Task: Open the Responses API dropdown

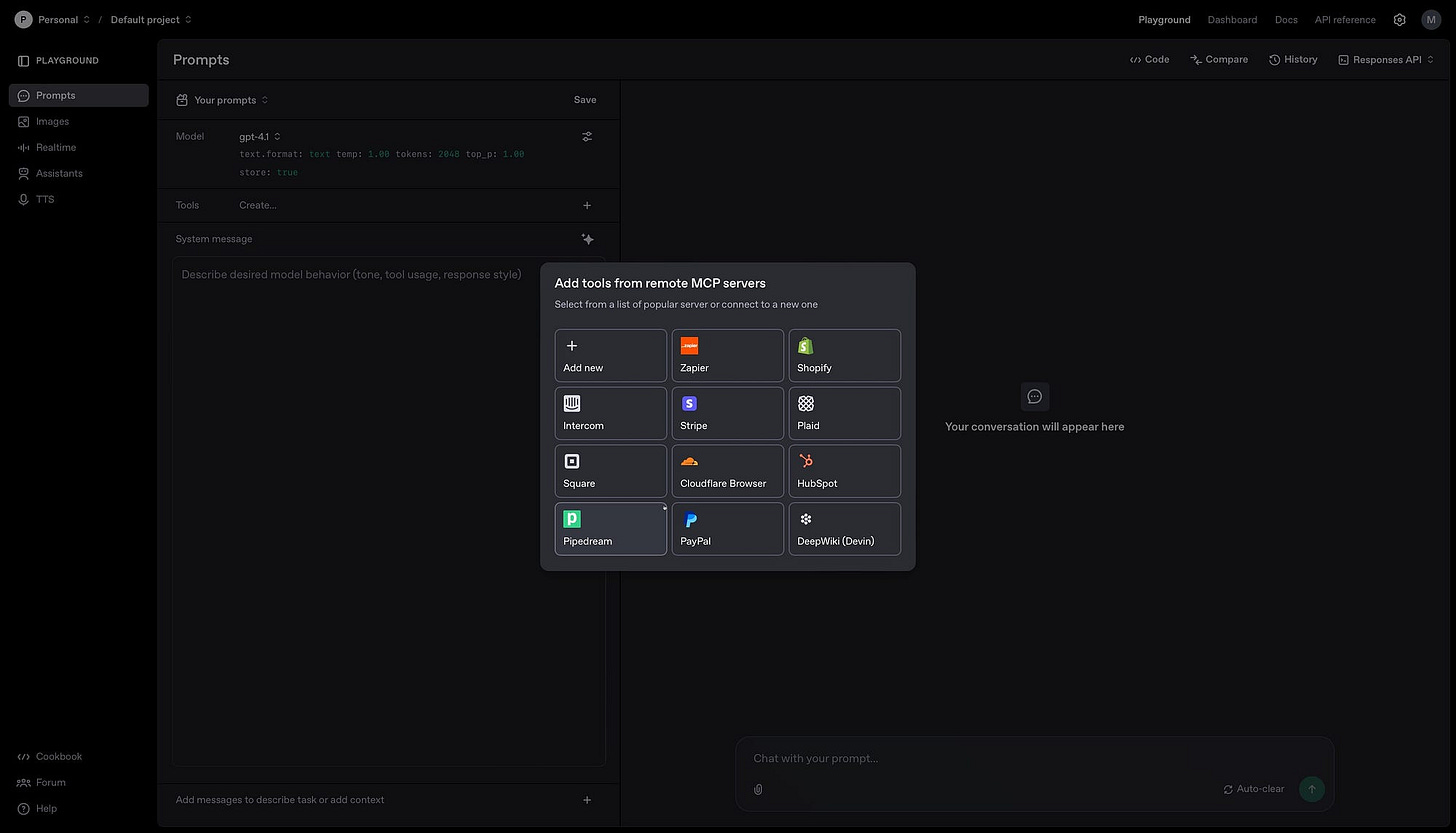Action: [x=1386, y=60]
